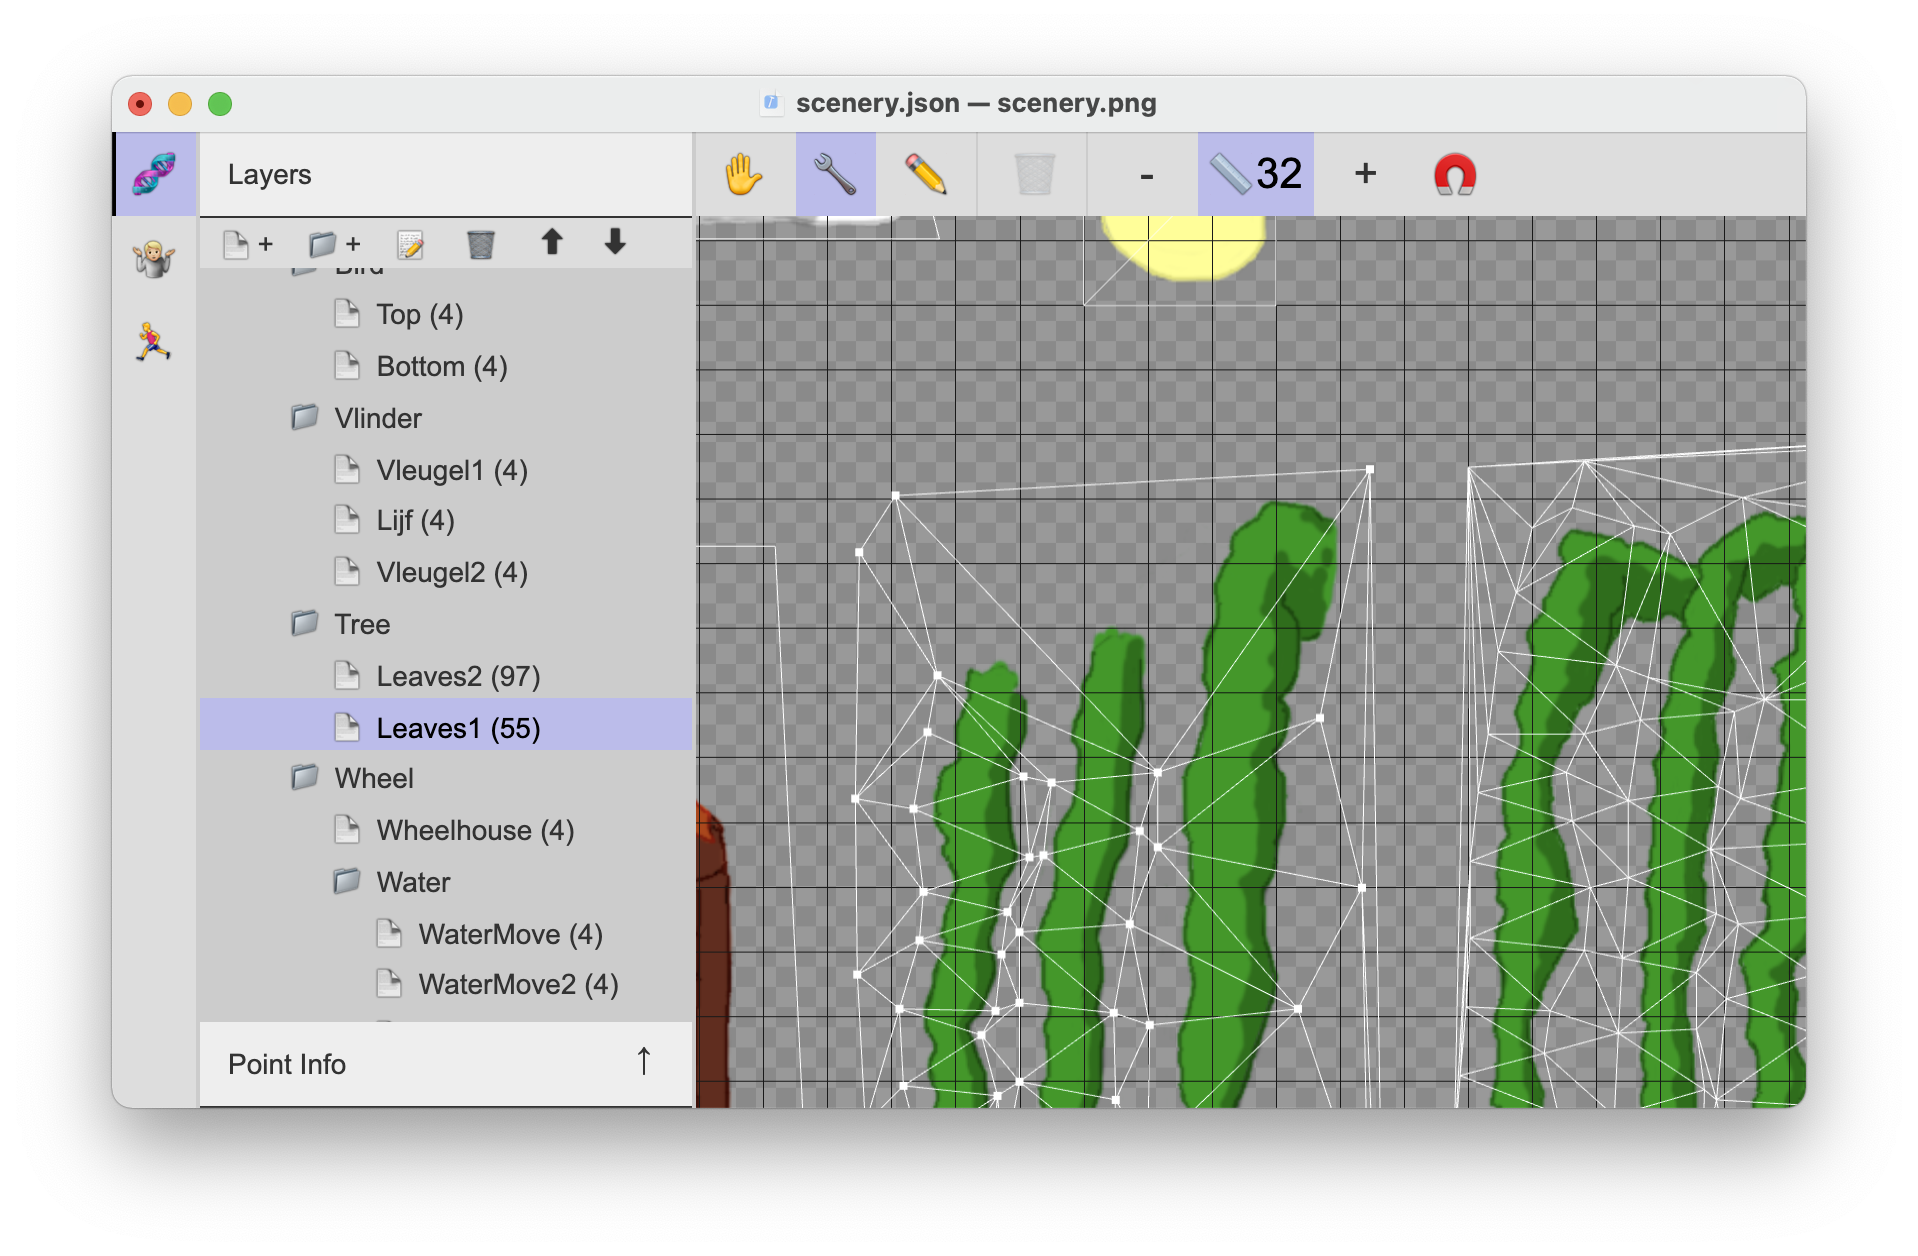Select the Top (4) layer
The width and height of the screenshot is (1918, 1256).
[x=446, y=314]
